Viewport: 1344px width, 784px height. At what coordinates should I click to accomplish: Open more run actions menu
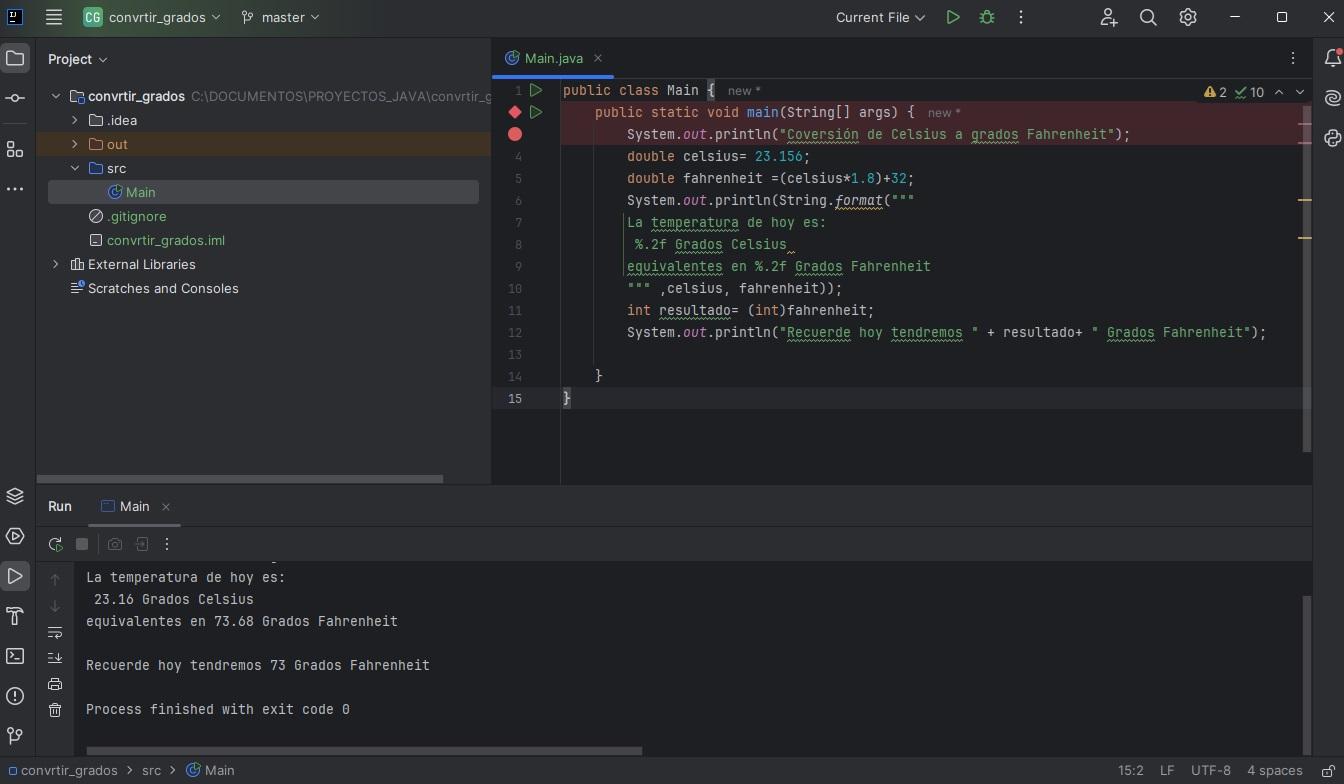1021,17
